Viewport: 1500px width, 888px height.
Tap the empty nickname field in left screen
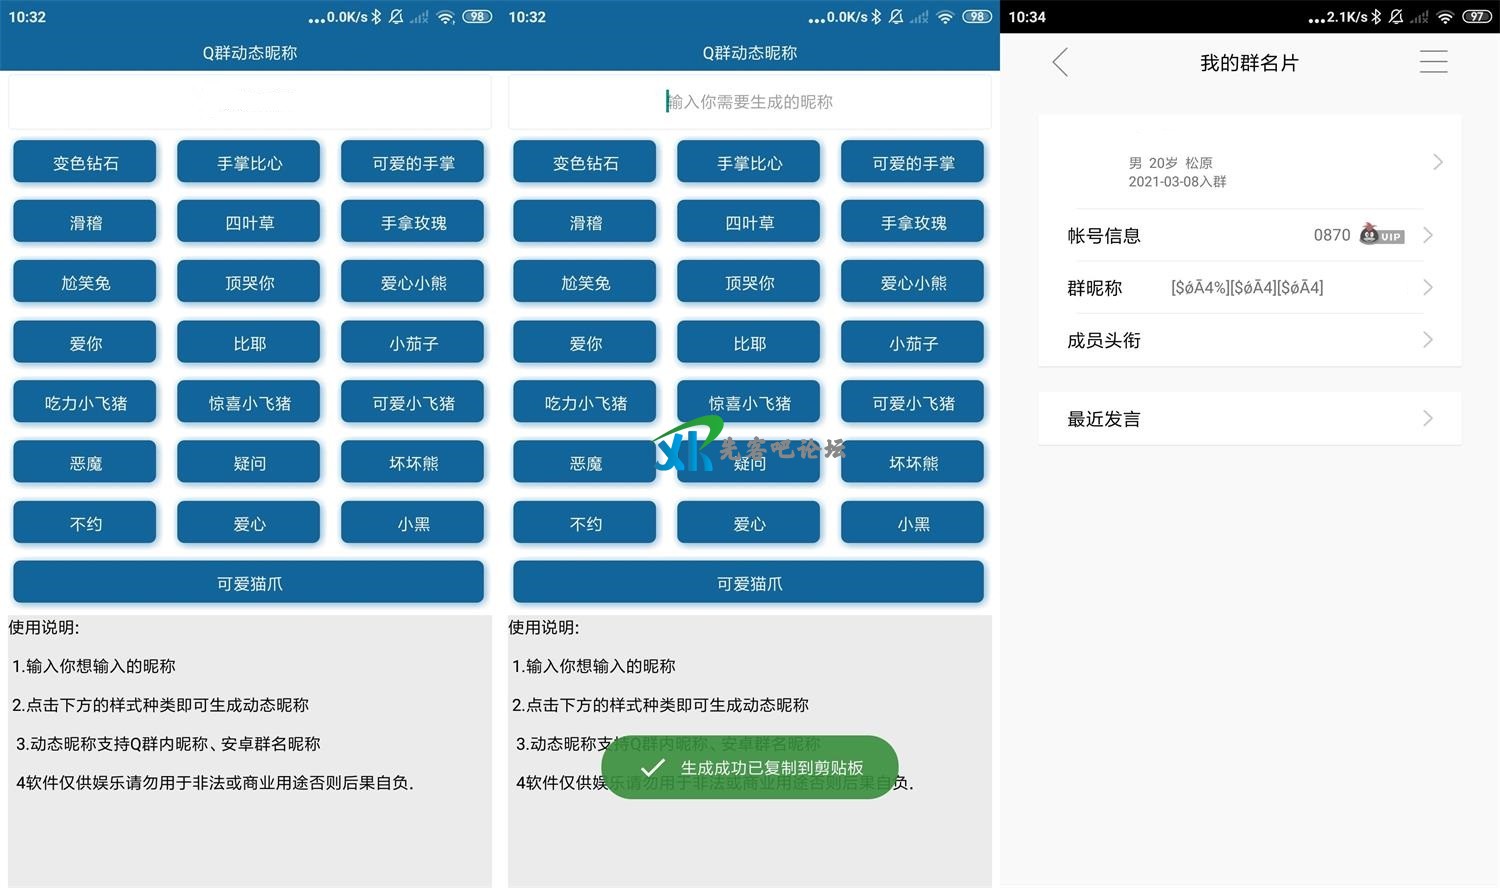[x=249, y=102]
